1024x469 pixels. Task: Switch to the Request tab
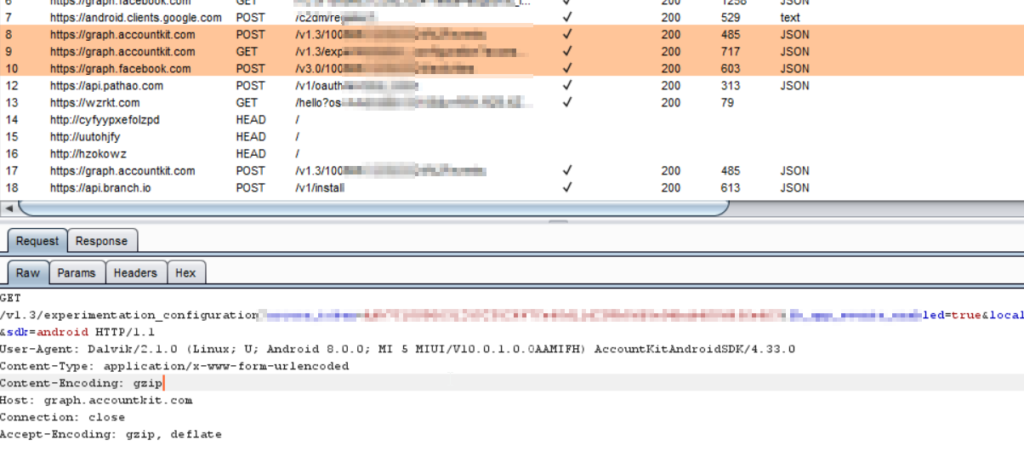tap(37, 241)
